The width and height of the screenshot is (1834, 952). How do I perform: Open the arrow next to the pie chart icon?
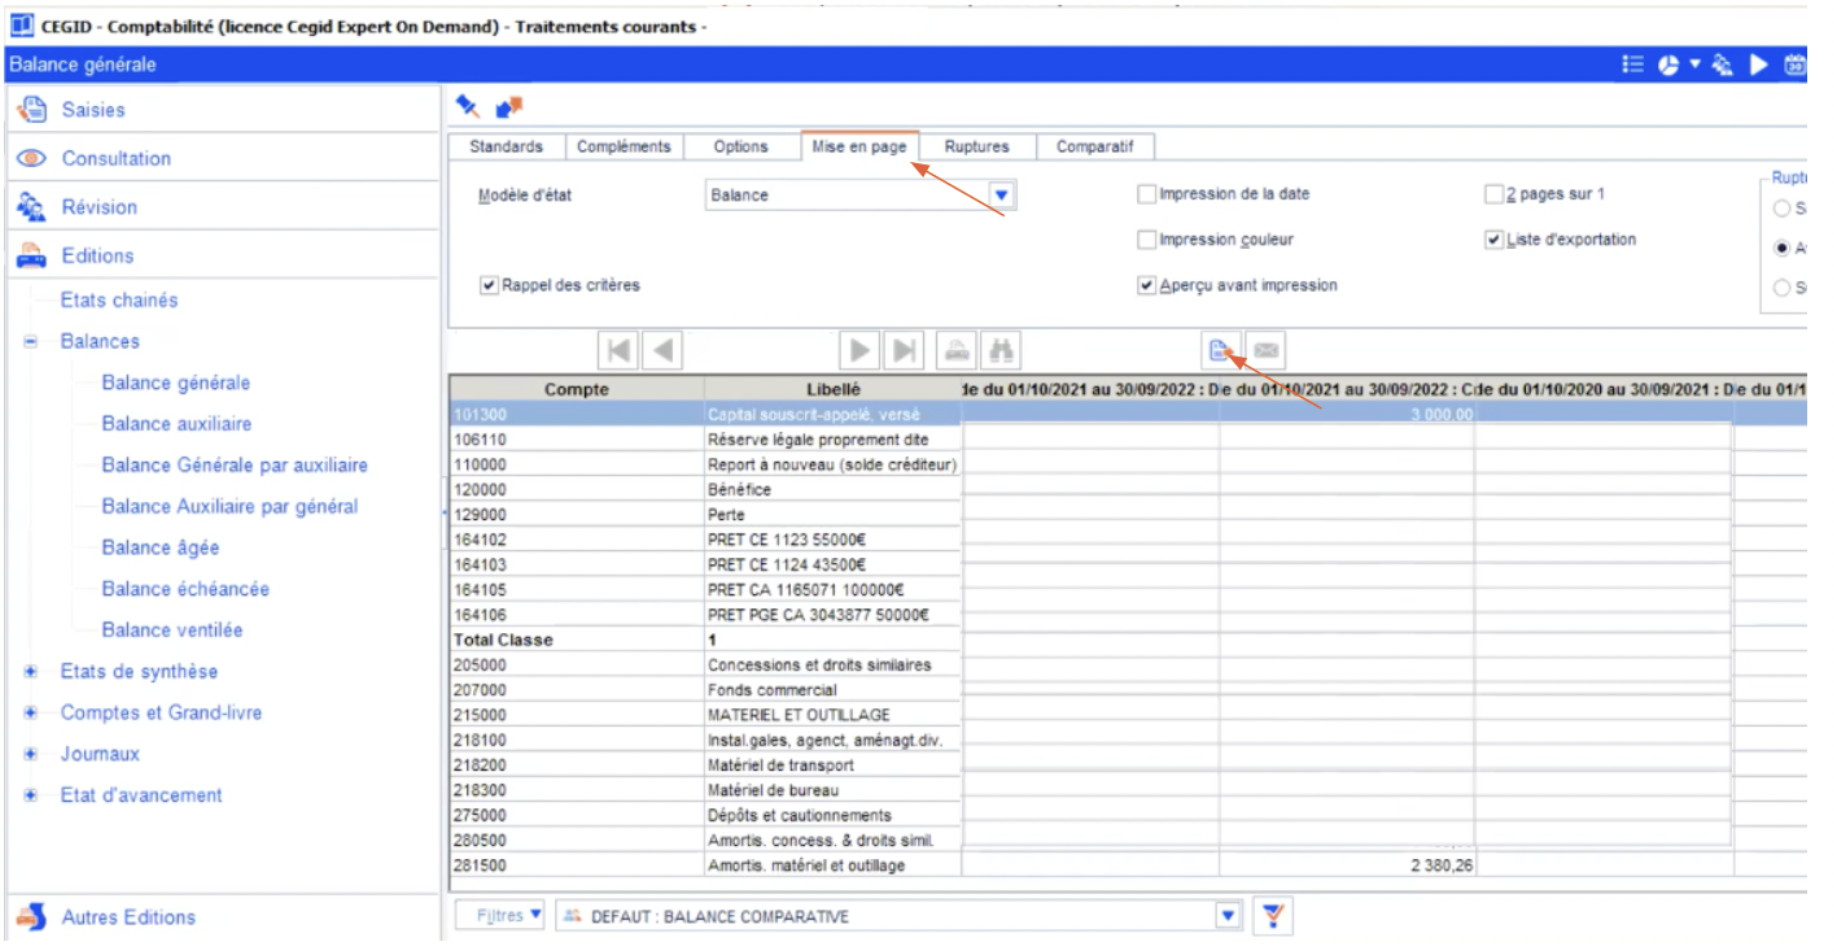pyautogui.click(x=1695, y=64)
